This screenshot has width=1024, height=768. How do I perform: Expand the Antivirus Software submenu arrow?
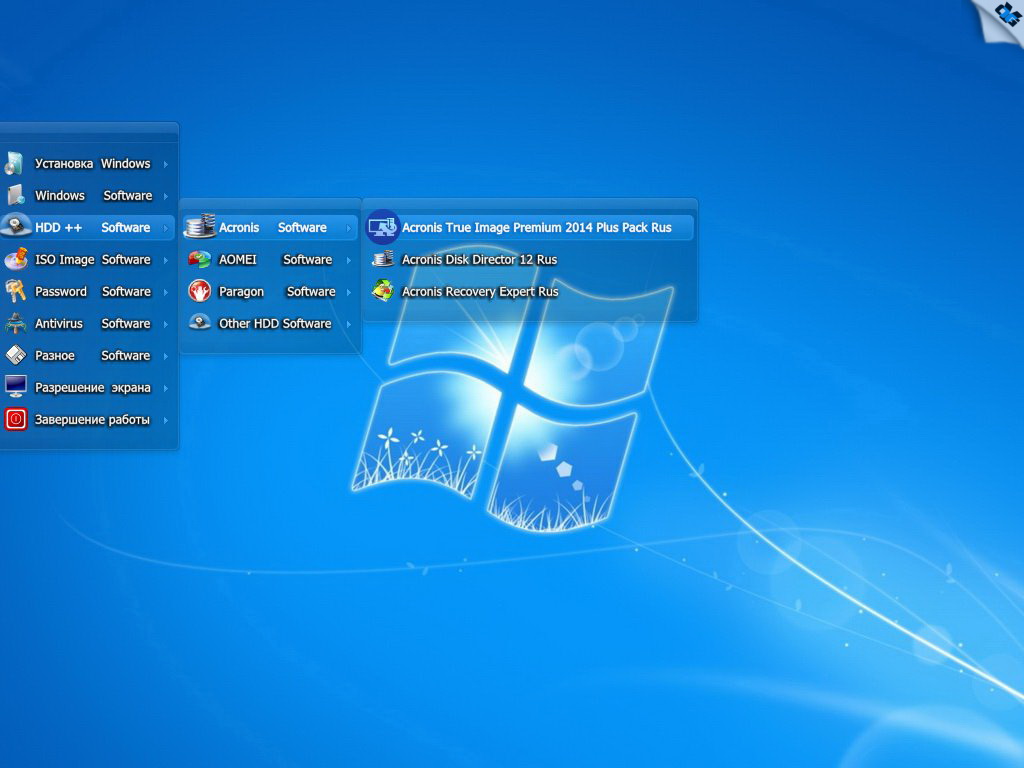coord(166,324)
